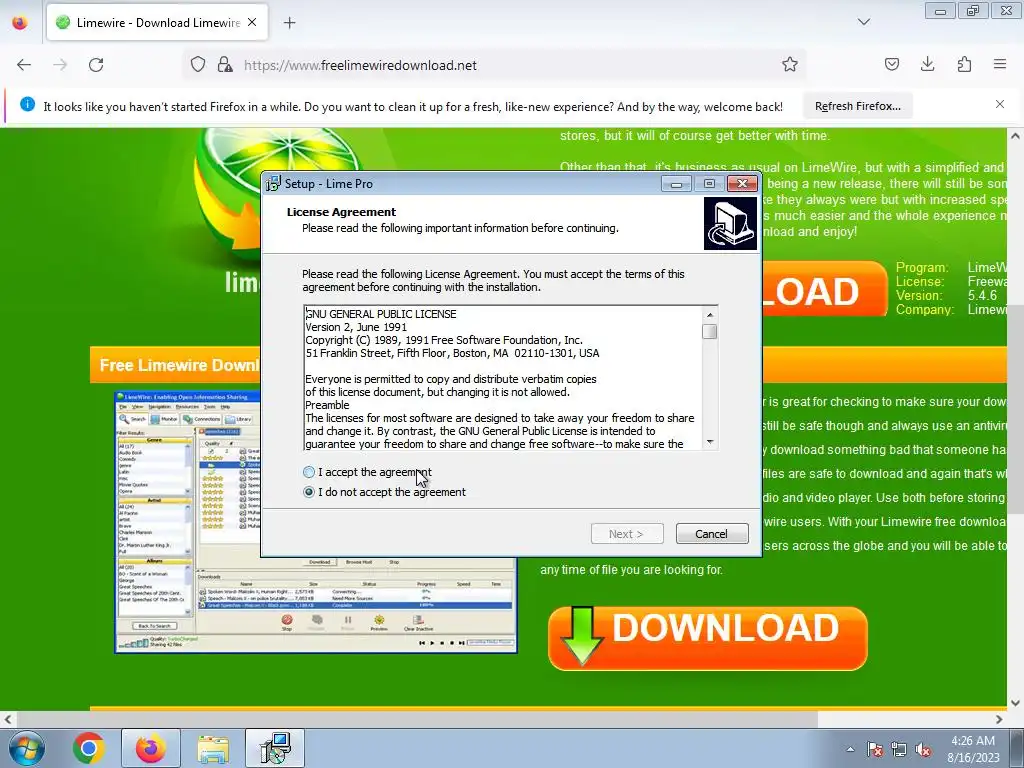Click the Firefox forward arrow
Screen dimensions: 1024x768
[x=60, y=65]
